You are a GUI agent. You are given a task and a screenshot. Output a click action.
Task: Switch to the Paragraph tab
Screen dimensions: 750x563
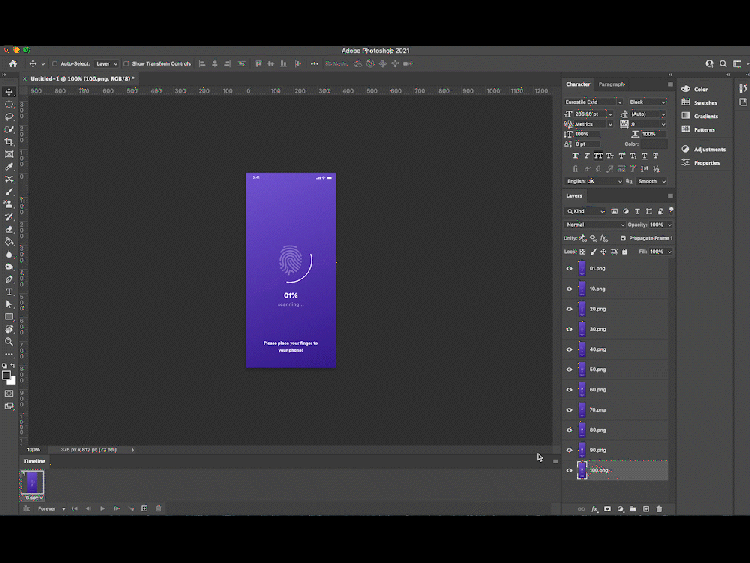click(x=612, y=84)
